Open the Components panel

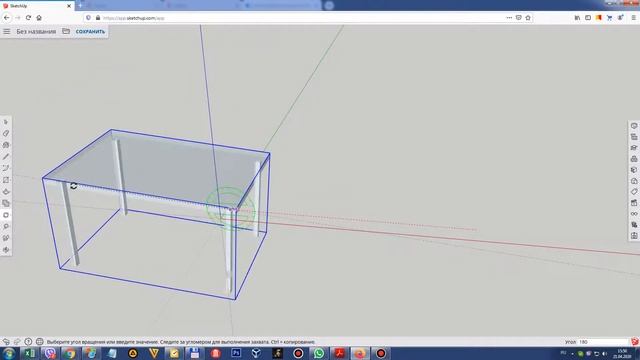pos(634,159)
